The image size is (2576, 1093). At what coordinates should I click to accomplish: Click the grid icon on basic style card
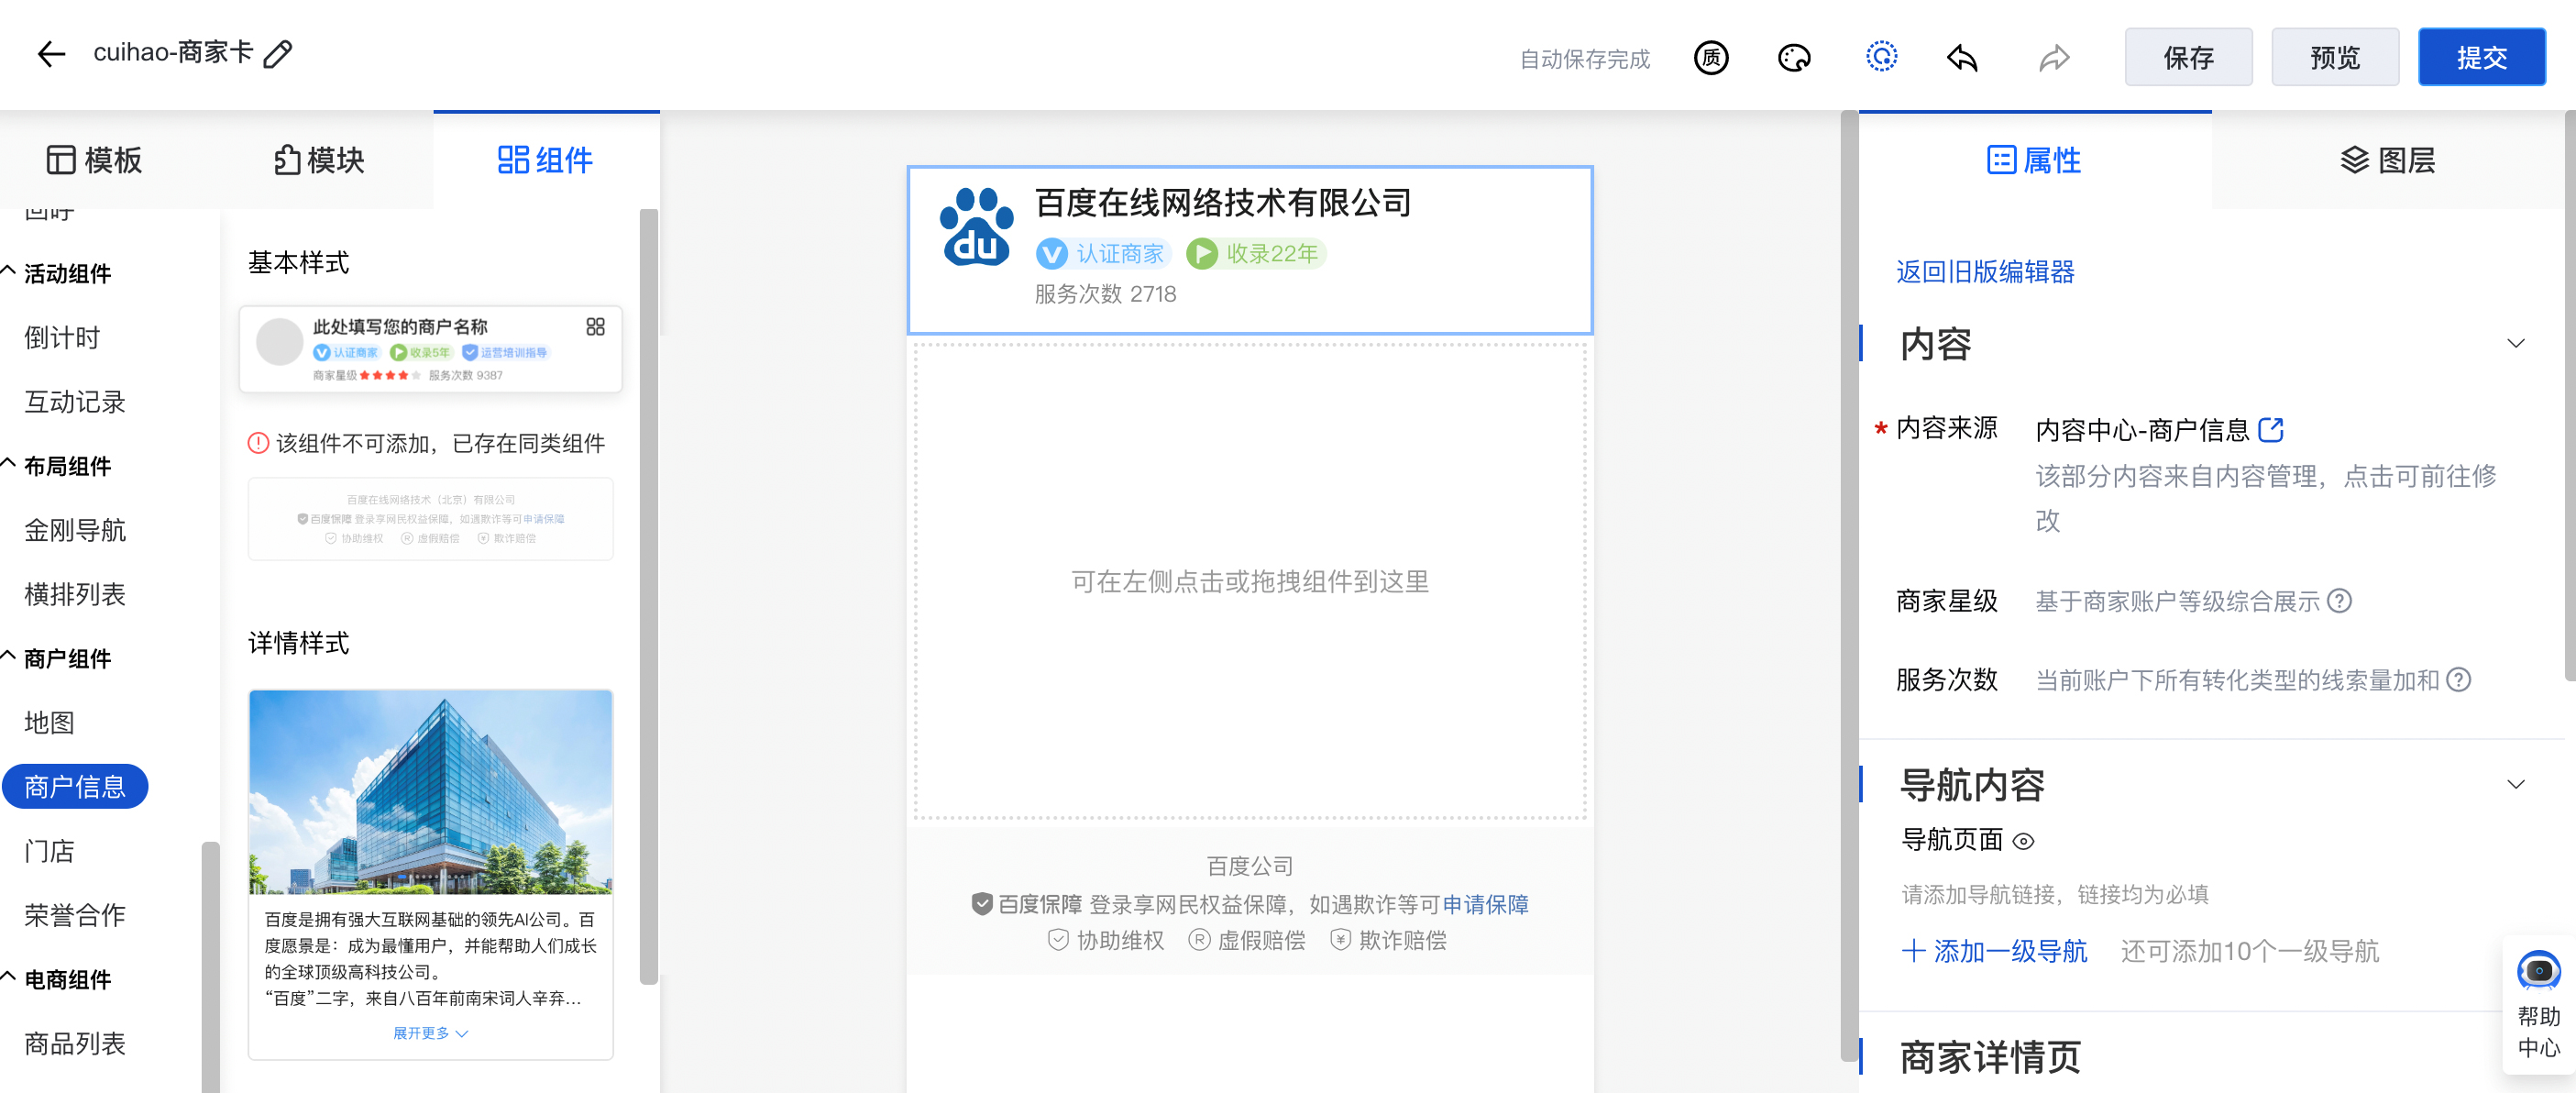595,327
